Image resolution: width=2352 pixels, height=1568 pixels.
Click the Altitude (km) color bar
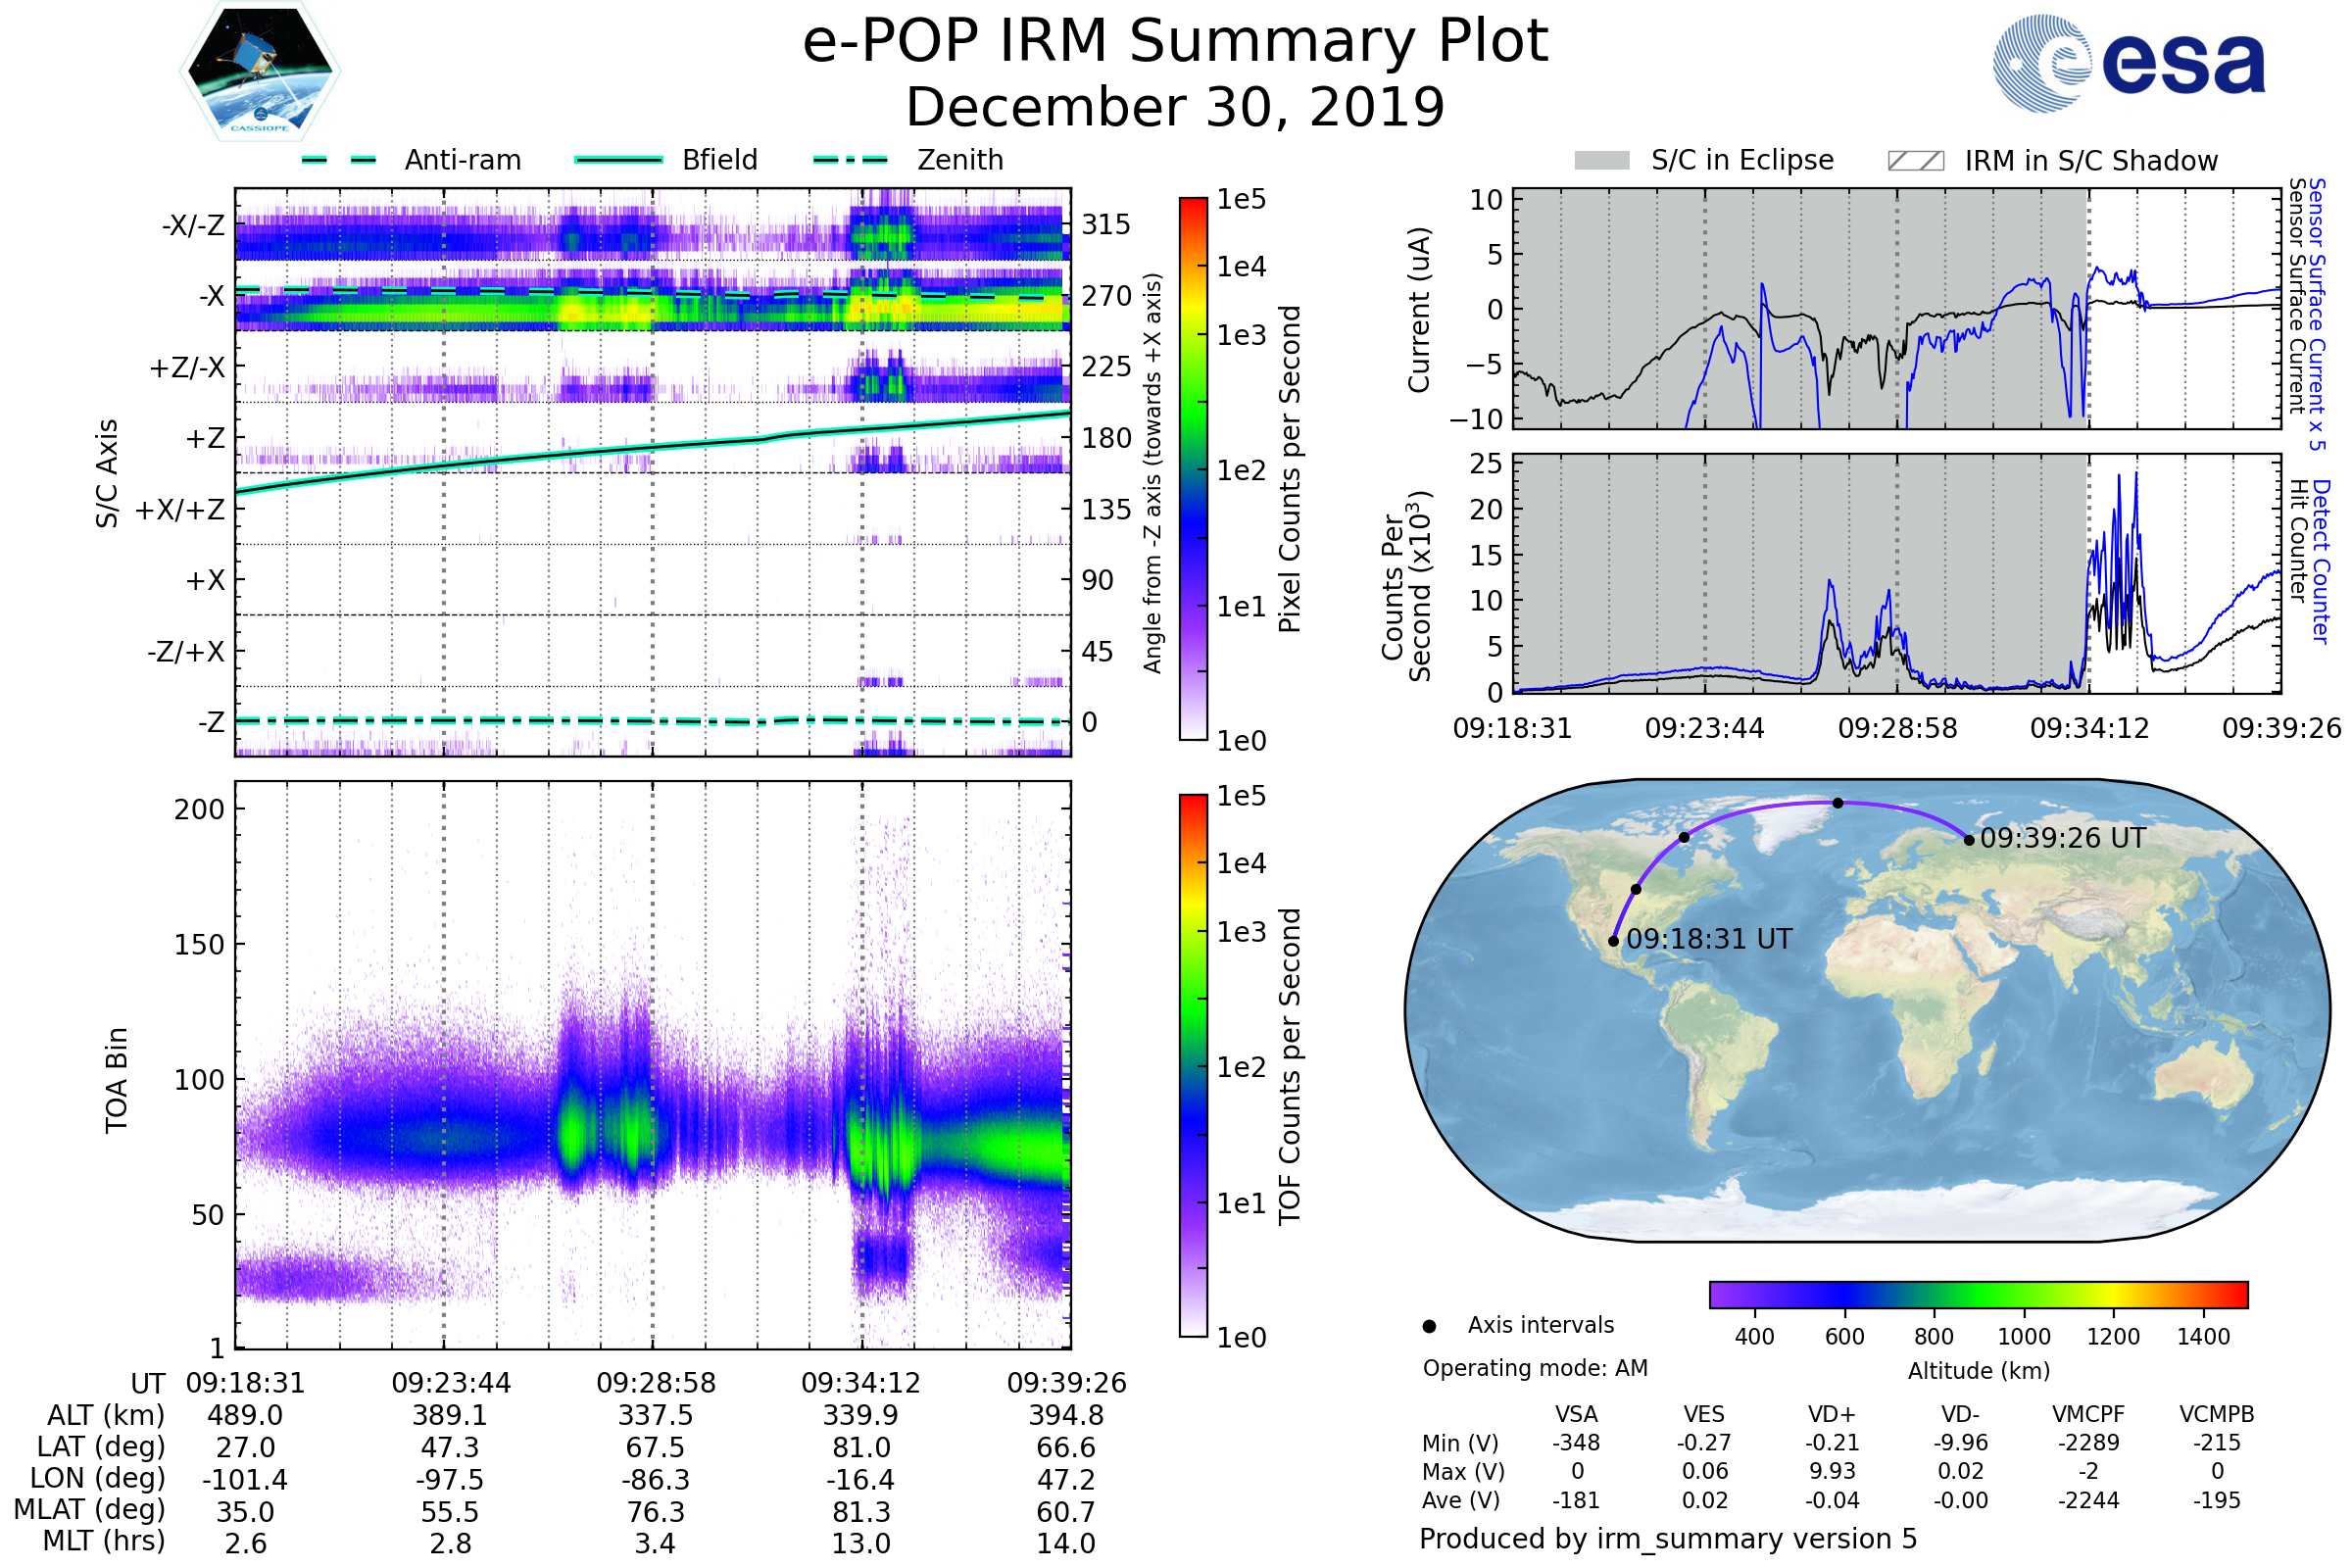tap(1978, 1294)
